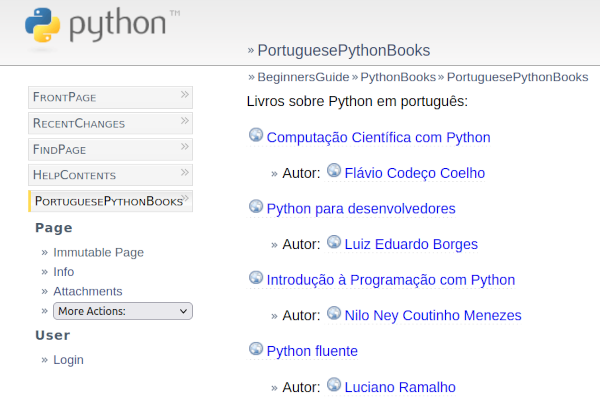The height and width of the screenshot is (407, 600).
Task: Open Introdução à Programação com Python link
Action: click(391, 280)
